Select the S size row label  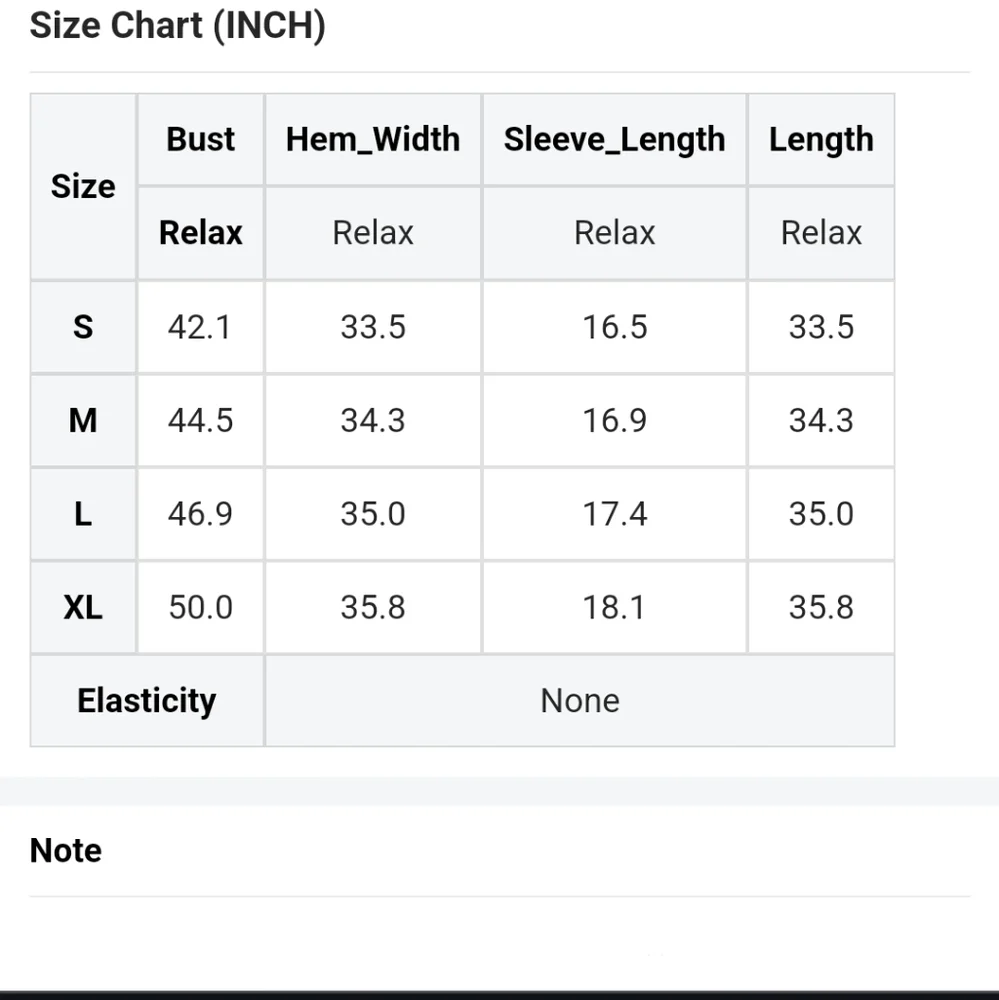(x=83, y=327)
